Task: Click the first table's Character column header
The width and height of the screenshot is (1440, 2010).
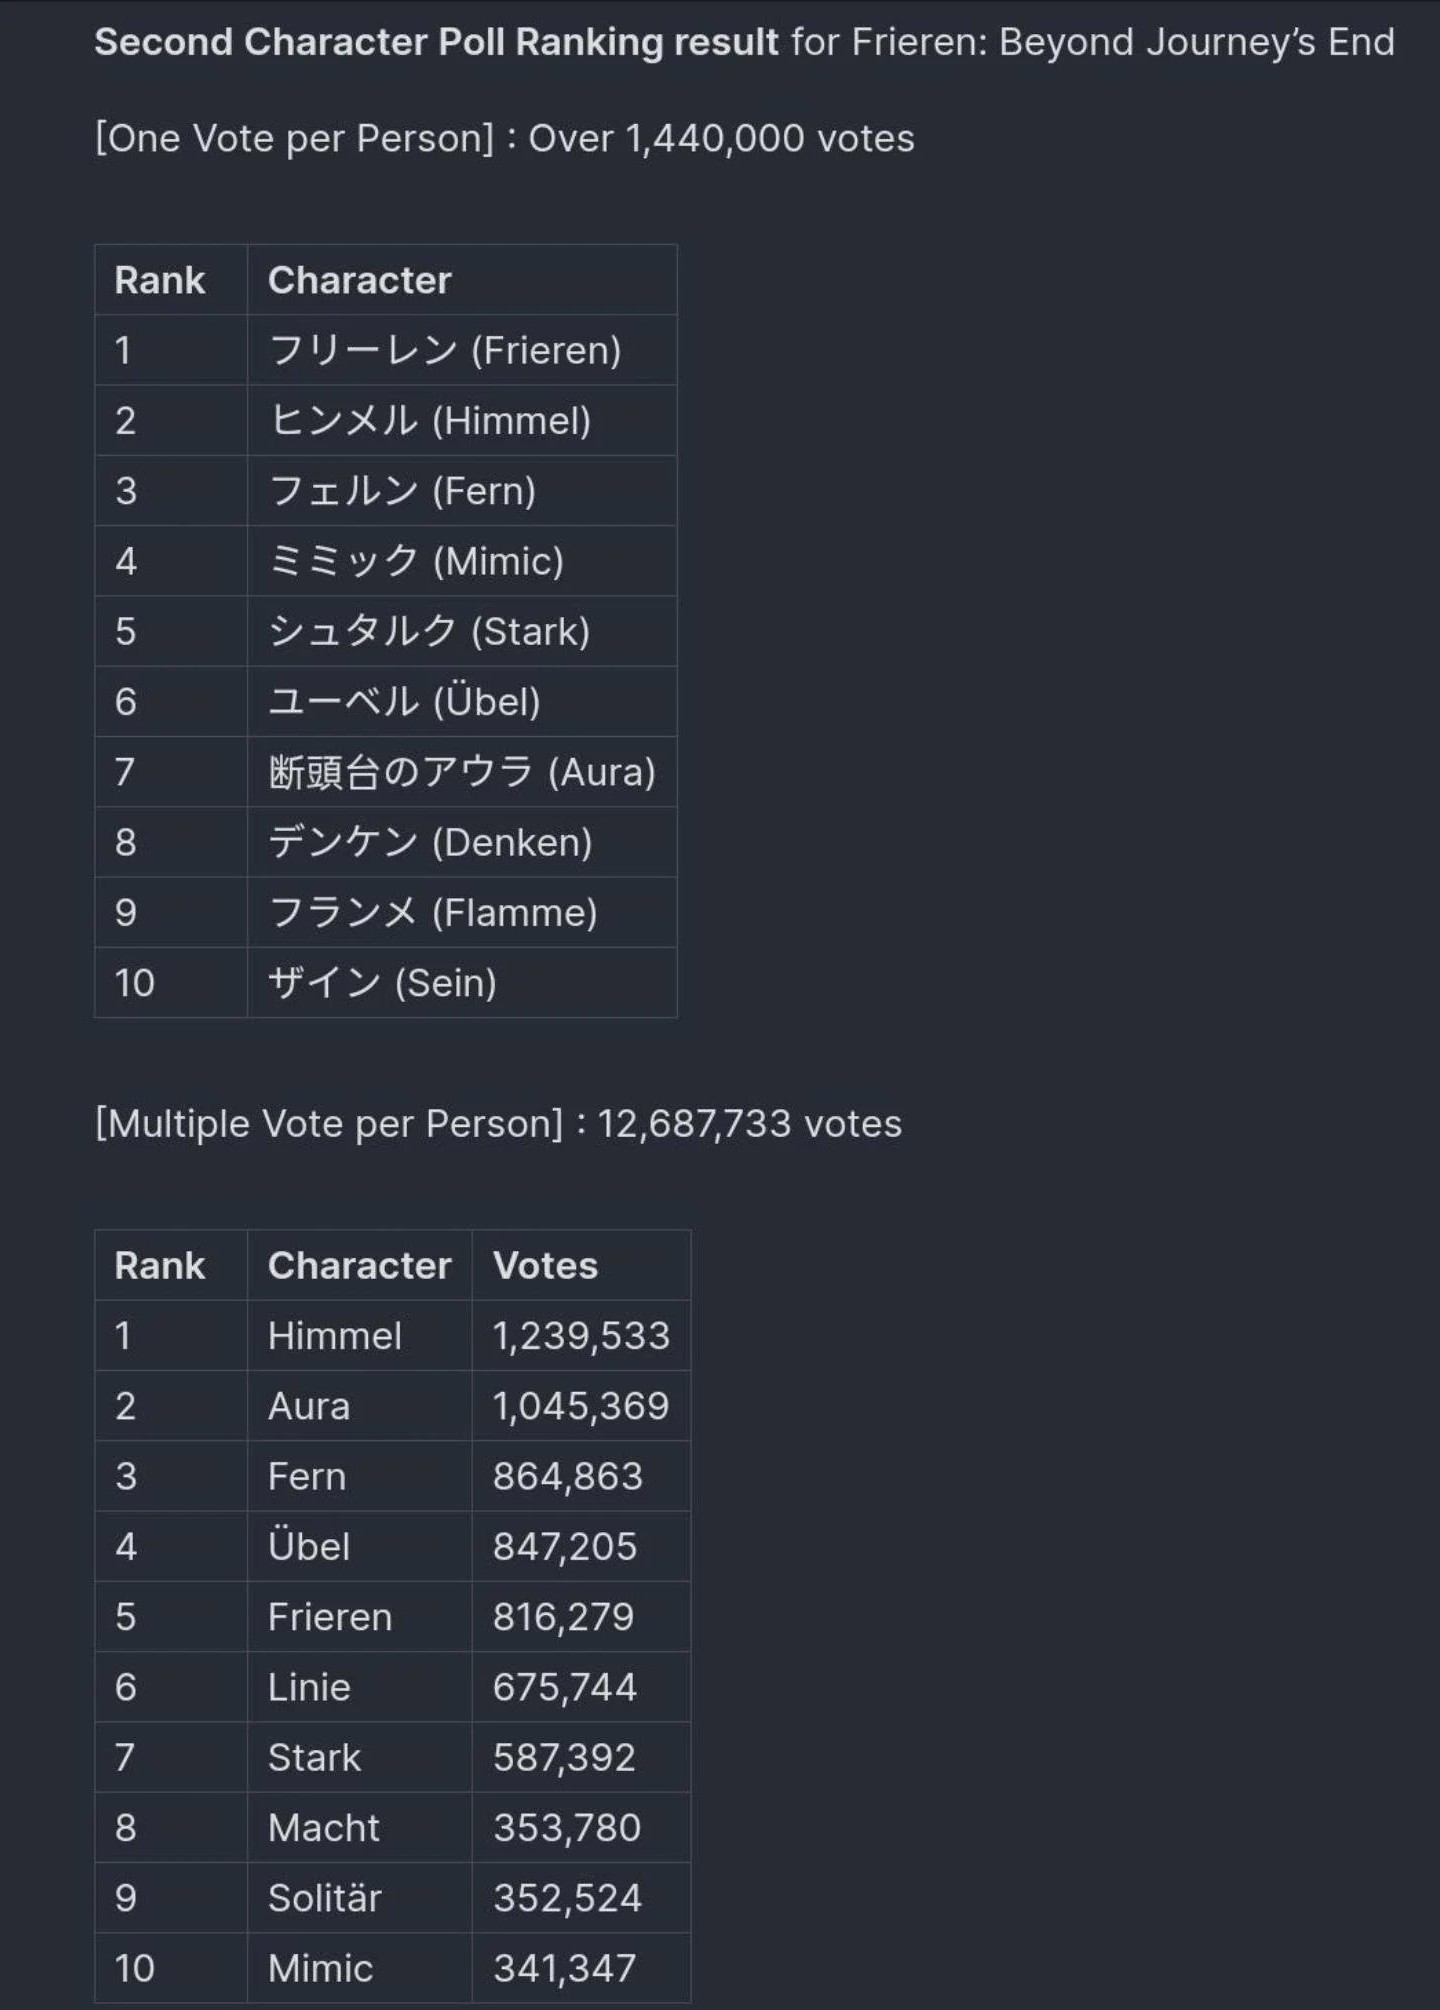Action: click(x=462, y=280)
